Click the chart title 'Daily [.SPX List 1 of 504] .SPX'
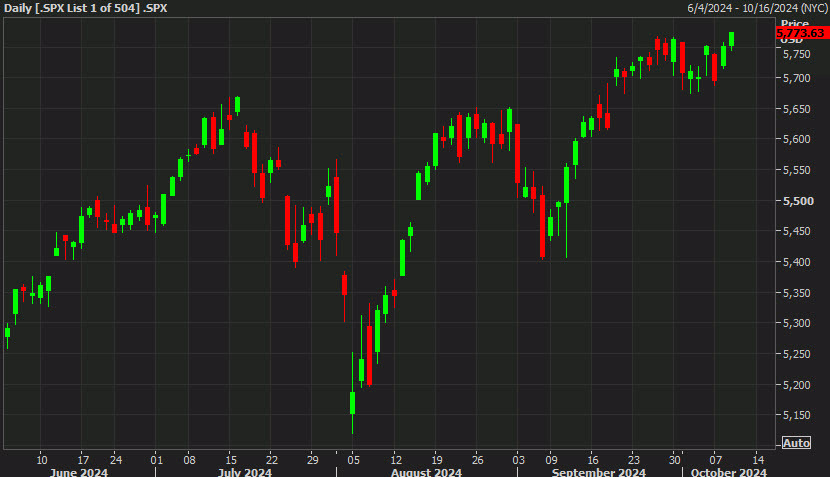The image size is (830, 477). (85, 8)
